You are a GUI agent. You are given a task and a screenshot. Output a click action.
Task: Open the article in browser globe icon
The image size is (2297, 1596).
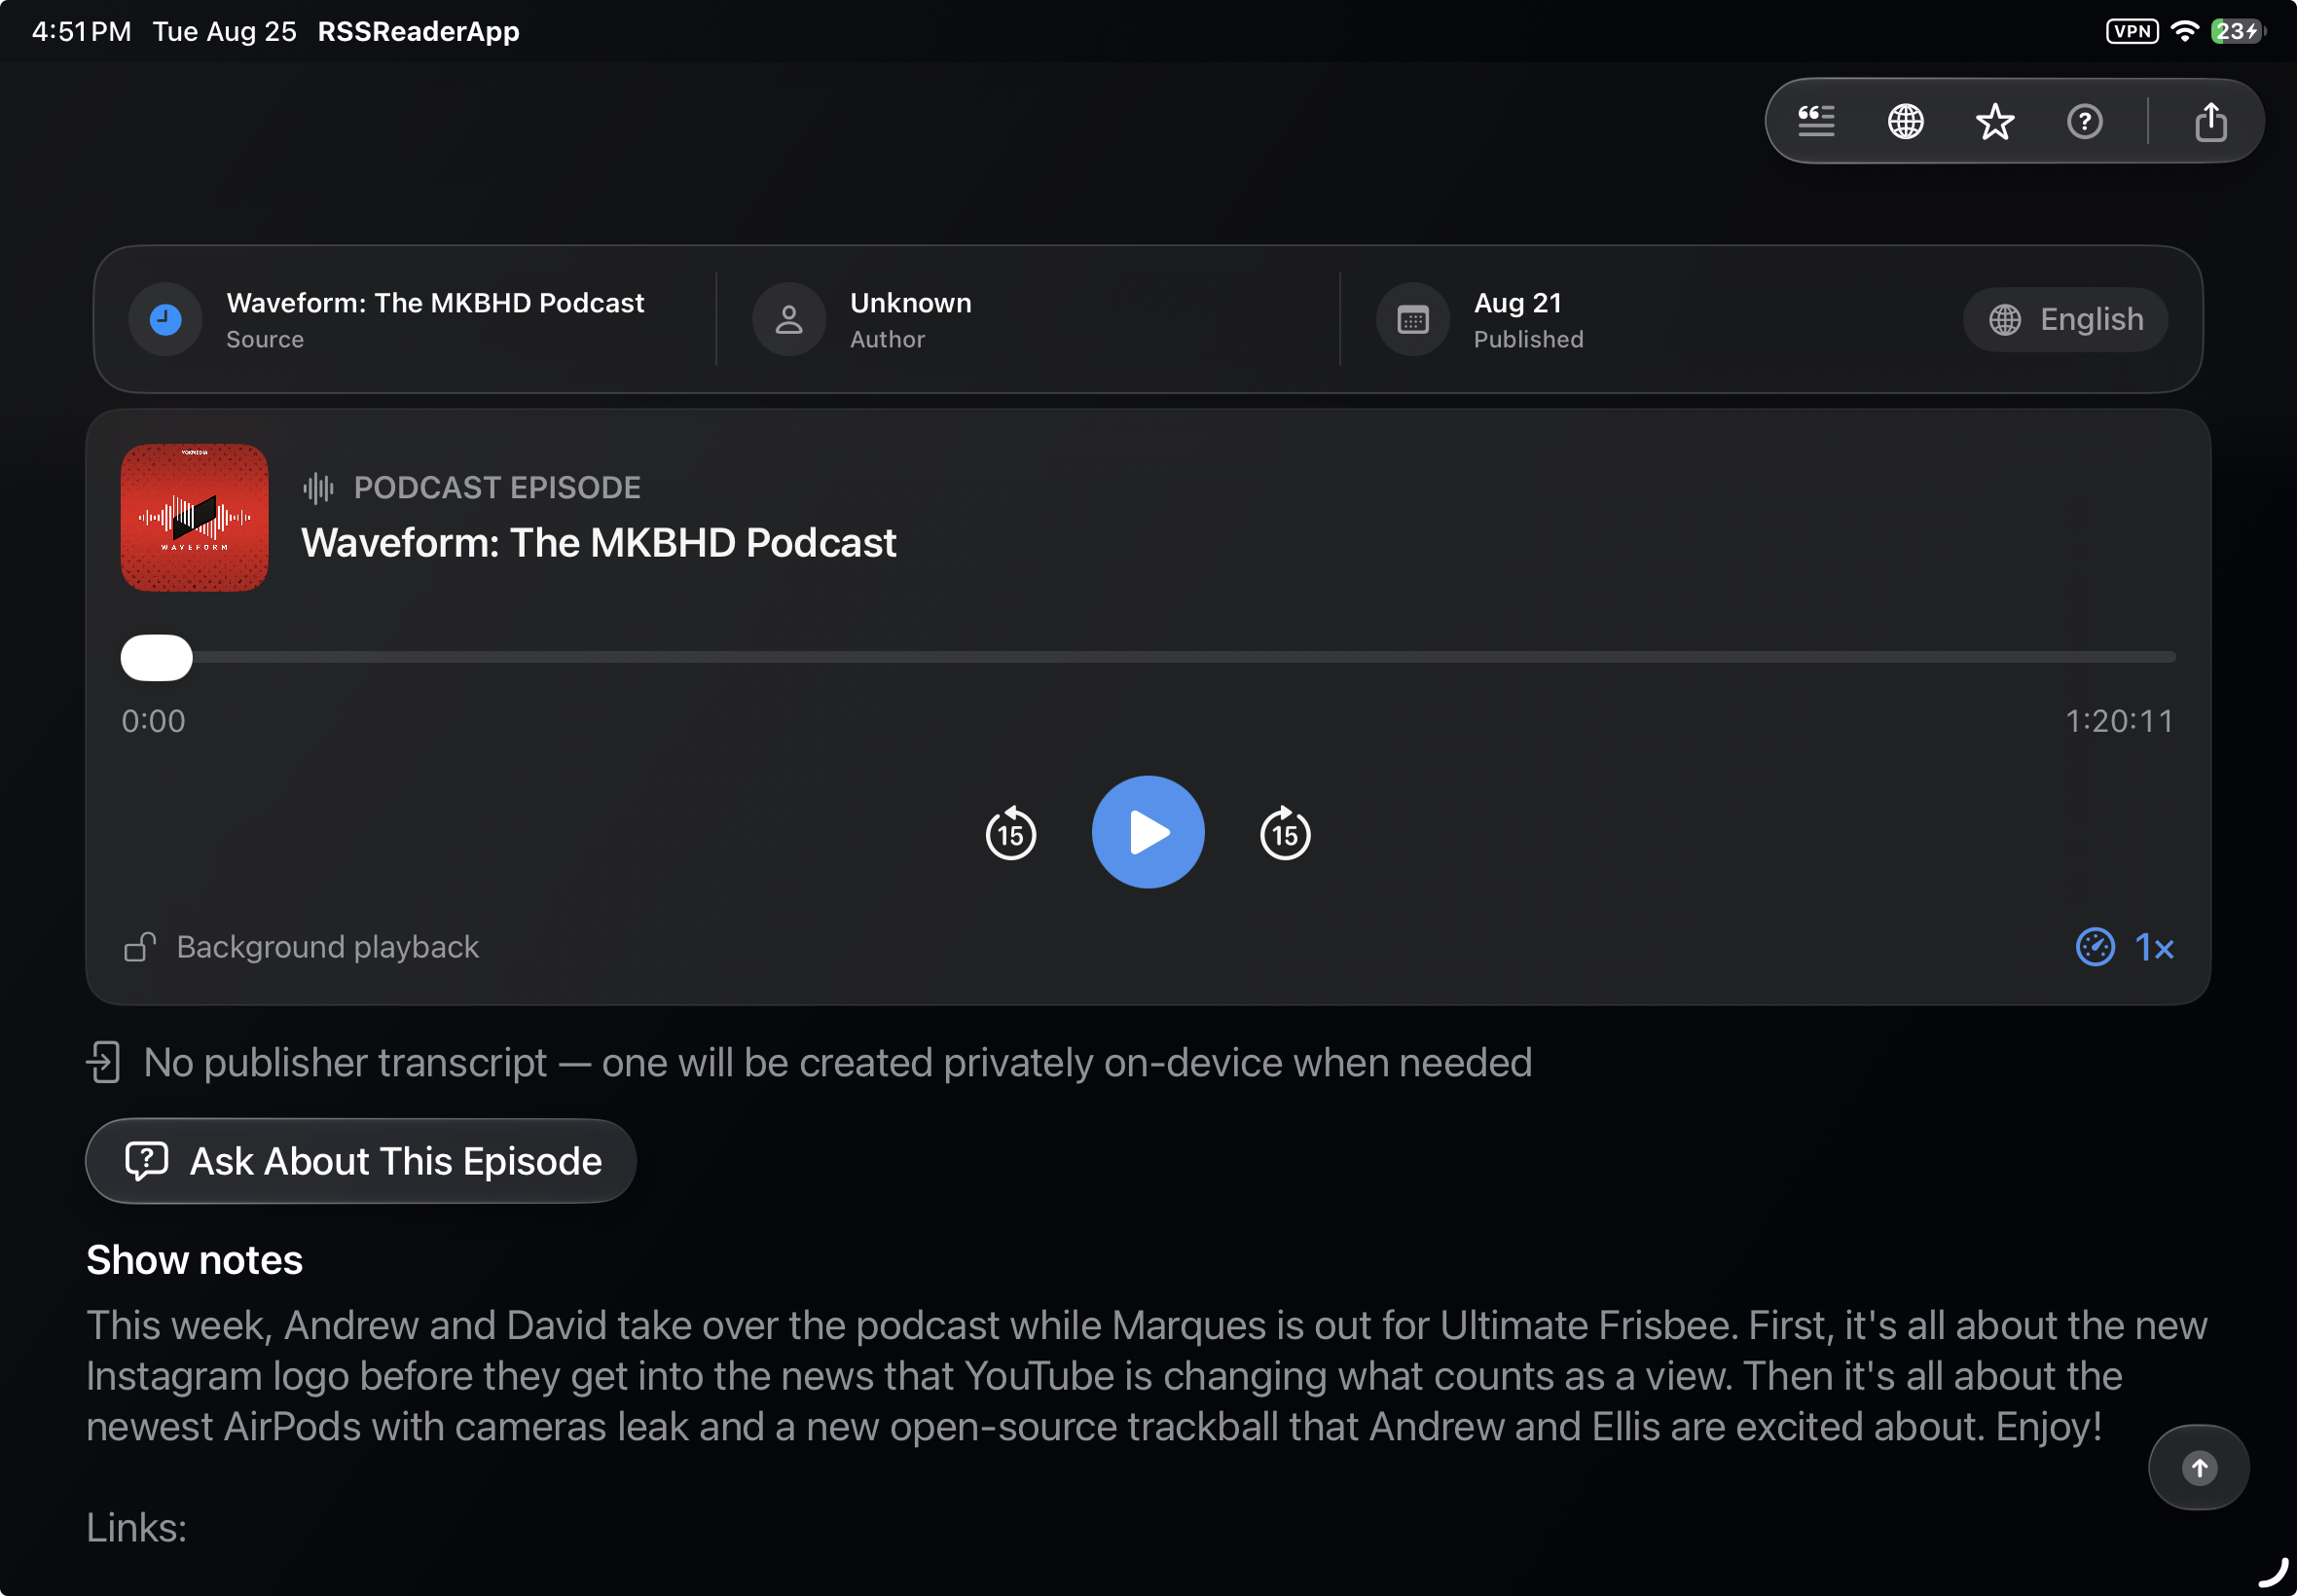(x=1905, y=121)
